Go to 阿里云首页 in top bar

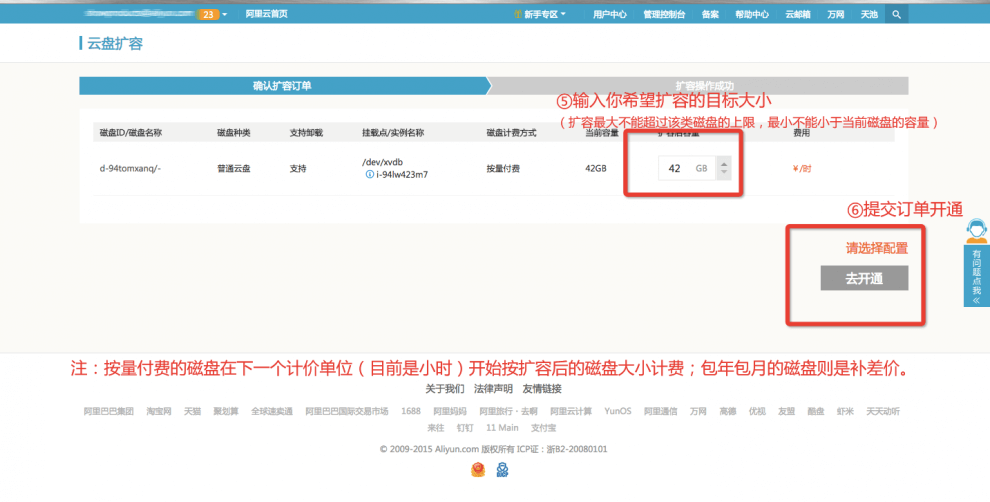pos(266,14)
